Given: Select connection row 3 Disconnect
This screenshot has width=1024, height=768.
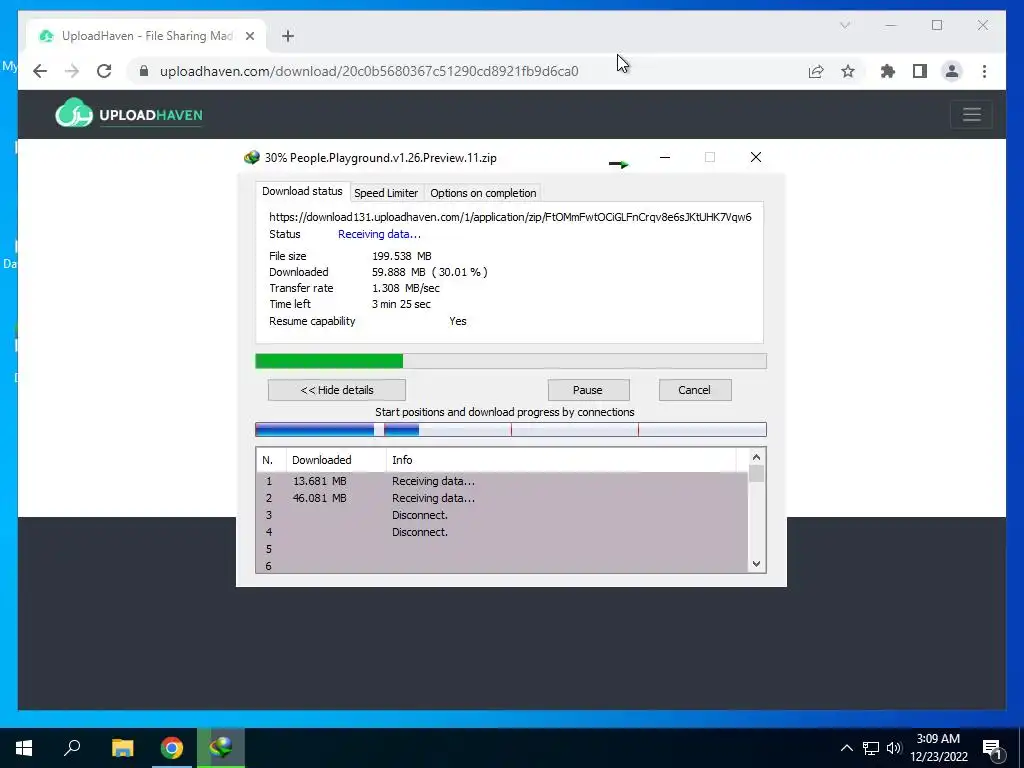Looking at the screenshot, I should click(502, 515).
